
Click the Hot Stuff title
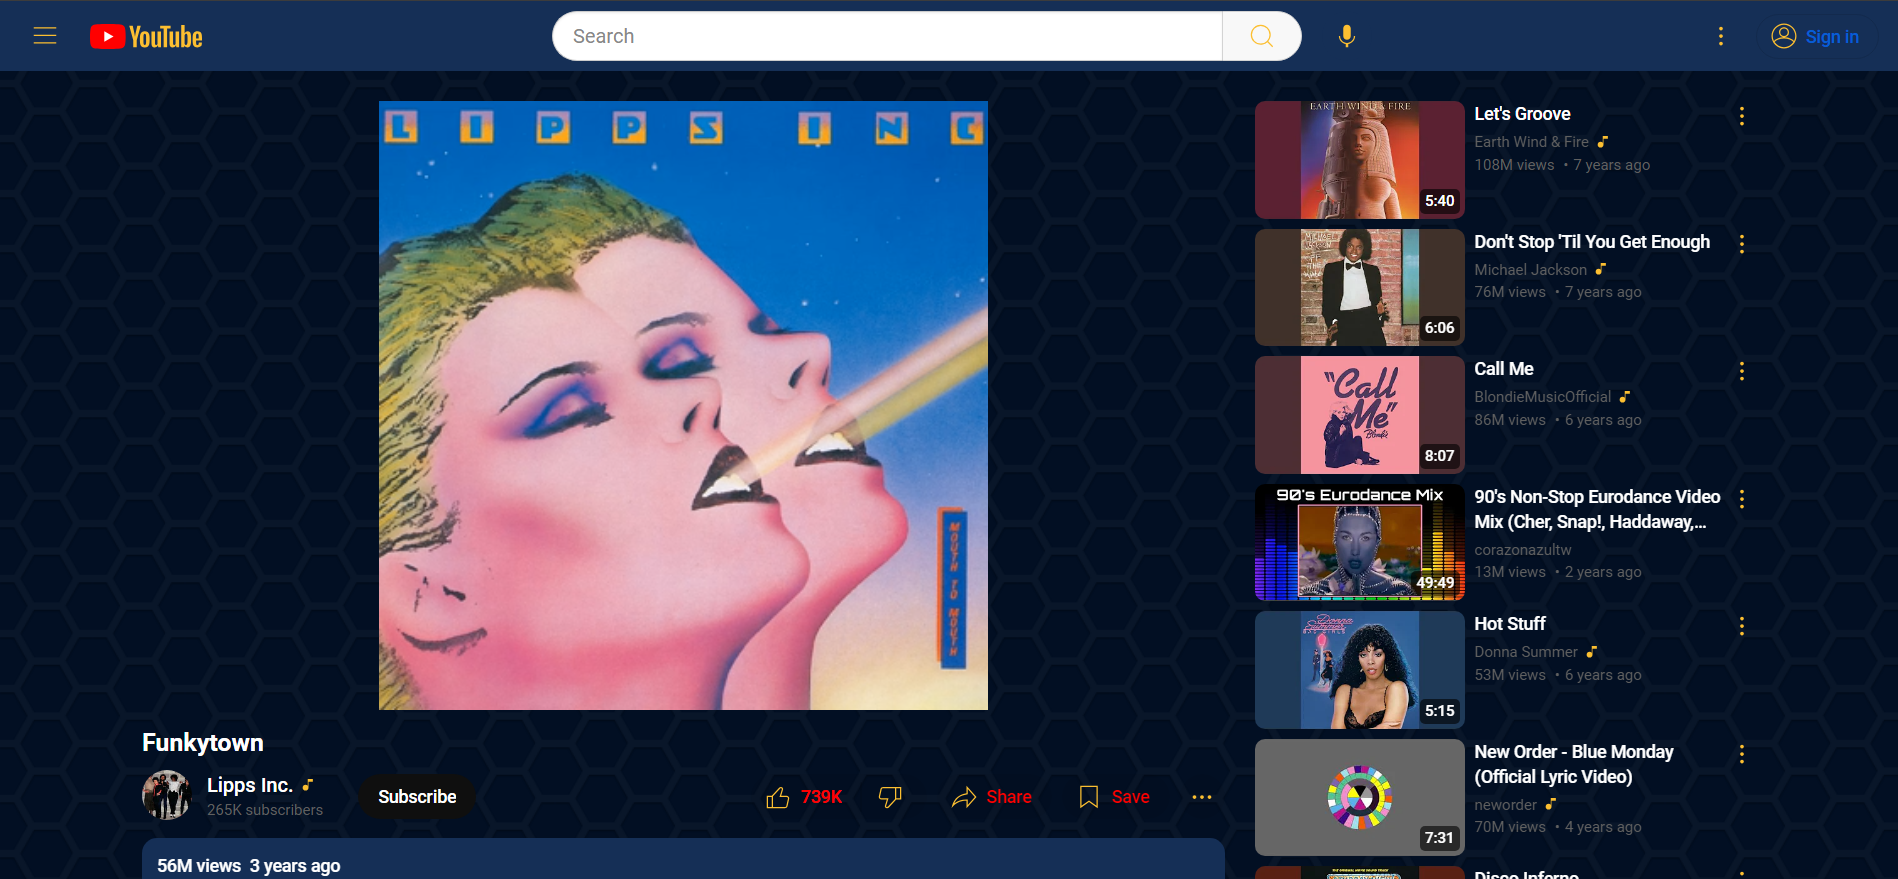[1510, 624]
